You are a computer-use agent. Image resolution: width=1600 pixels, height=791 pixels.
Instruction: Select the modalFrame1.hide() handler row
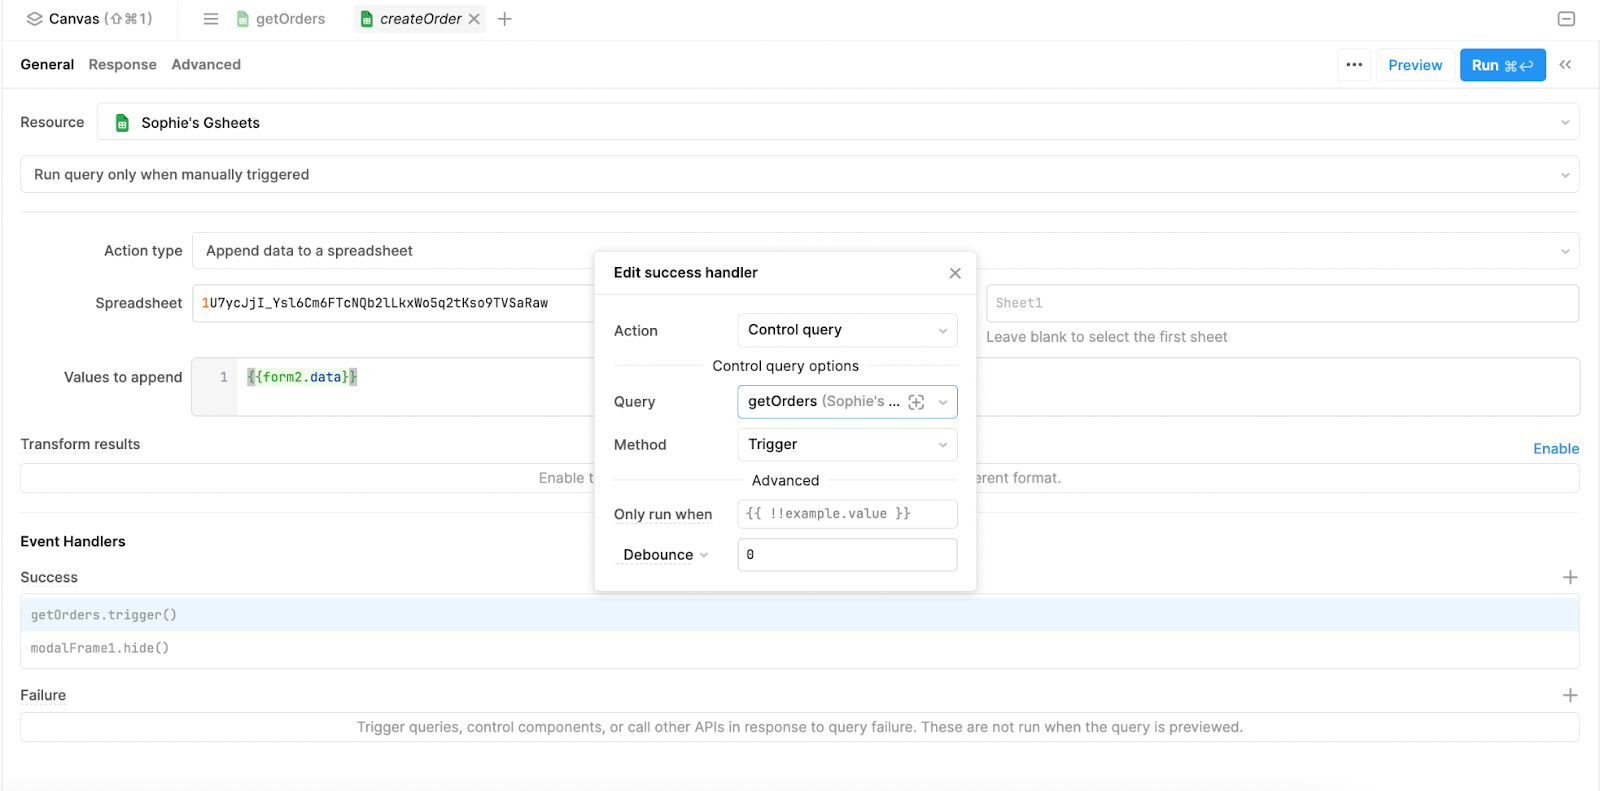[800, 648]
